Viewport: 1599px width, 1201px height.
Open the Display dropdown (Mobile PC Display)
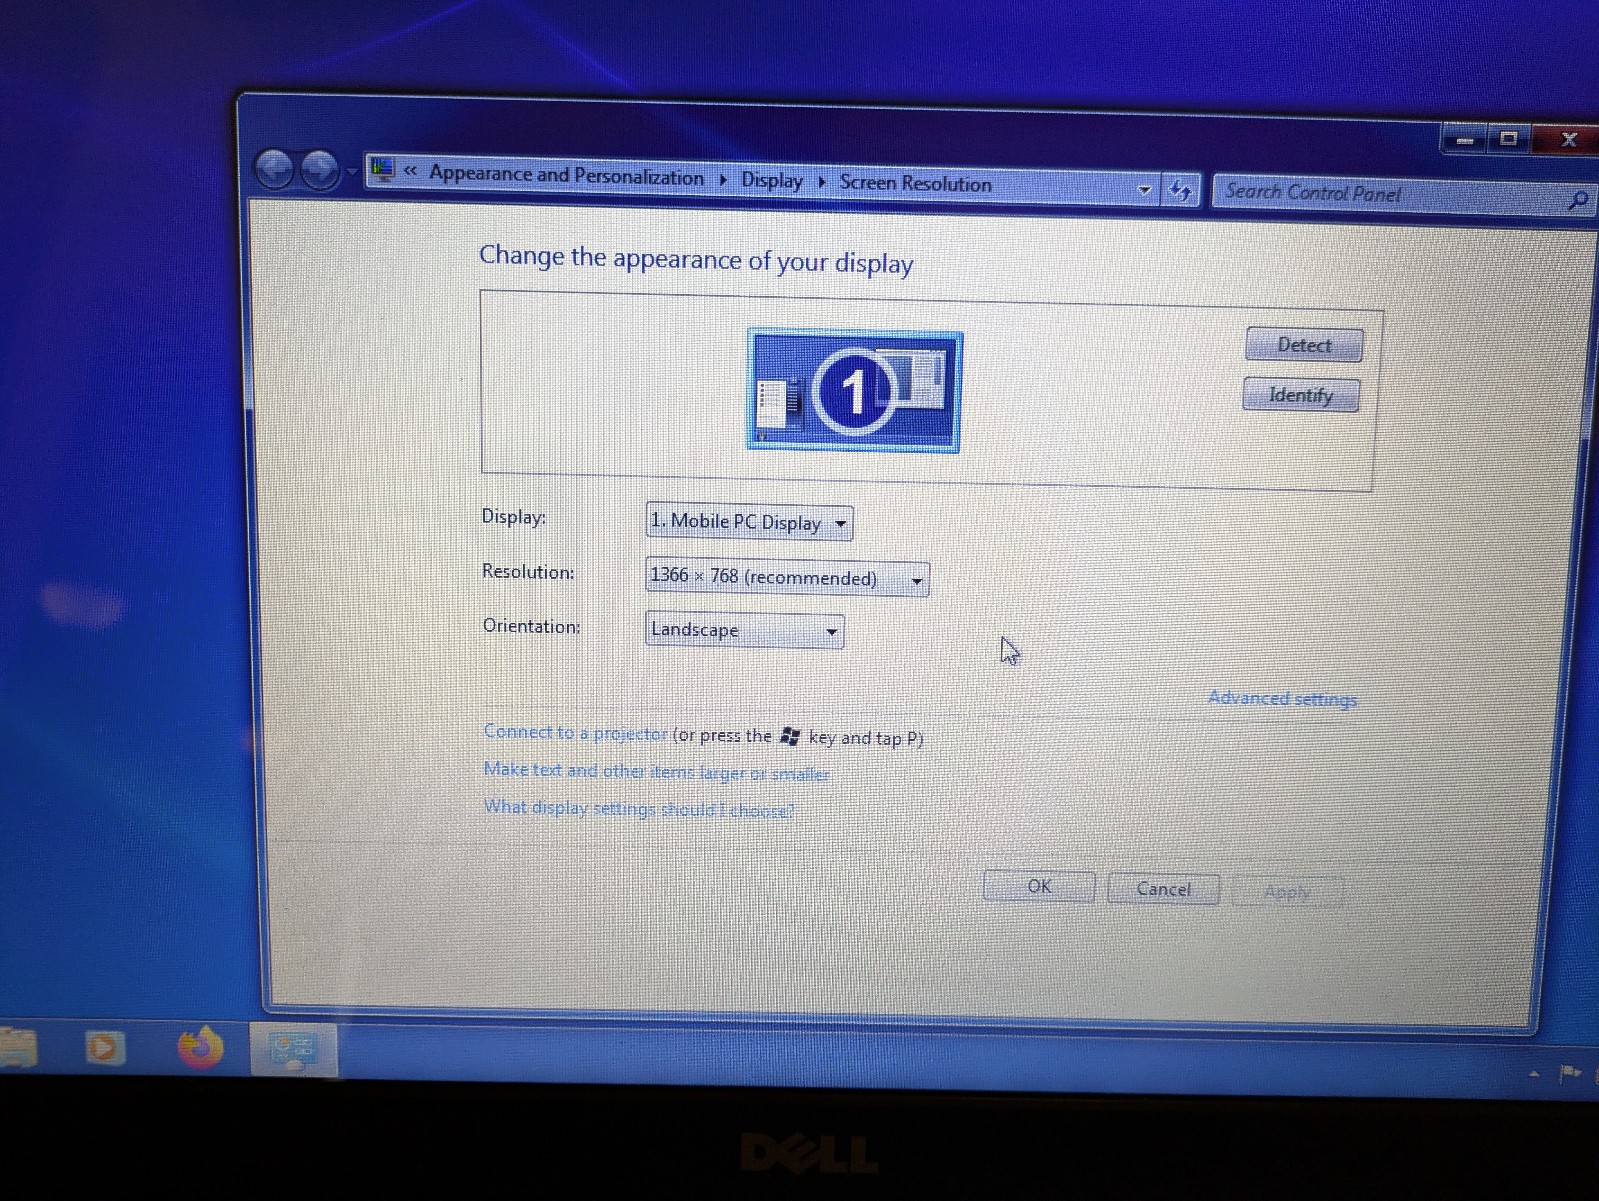749,522
